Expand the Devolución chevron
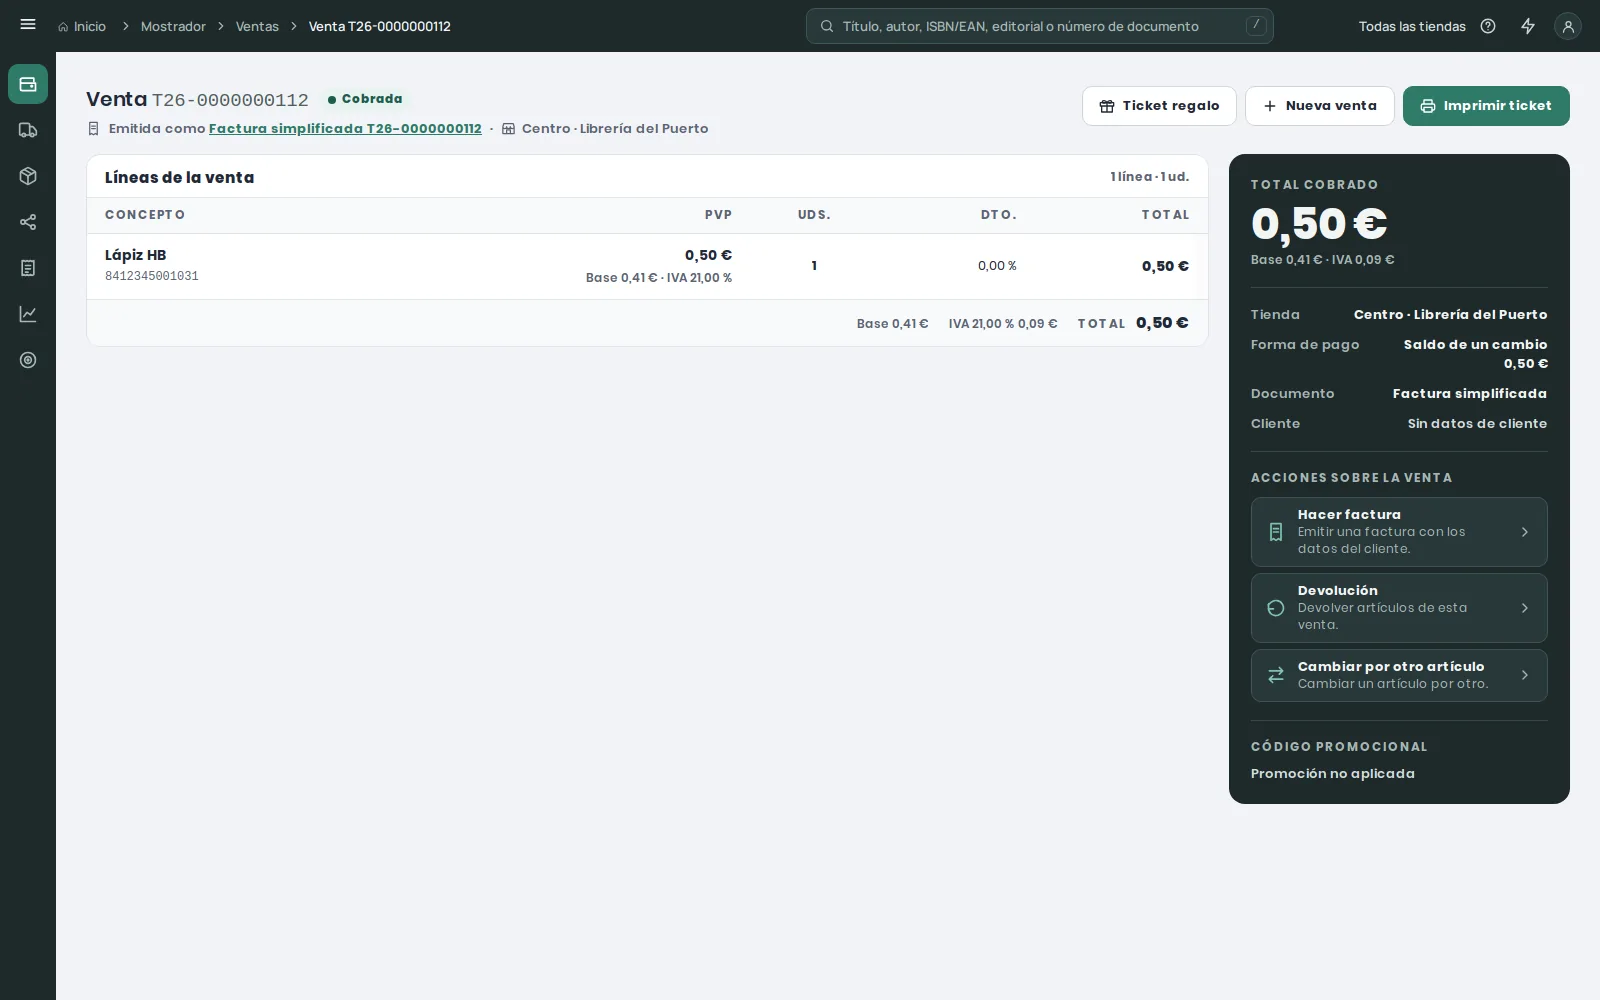The image size is (1600, 1000). point(1525,608)
